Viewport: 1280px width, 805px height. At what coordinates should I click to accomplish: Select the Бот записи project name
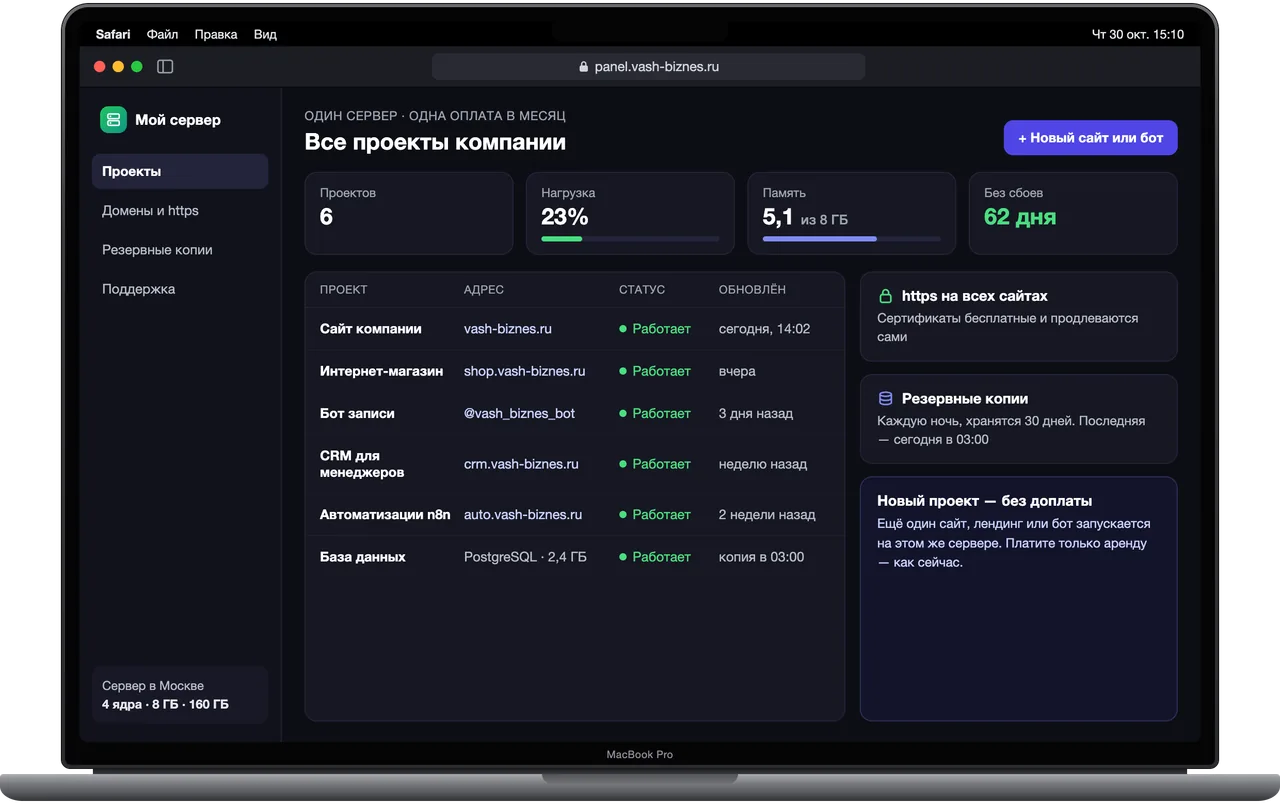pos(357,413)
